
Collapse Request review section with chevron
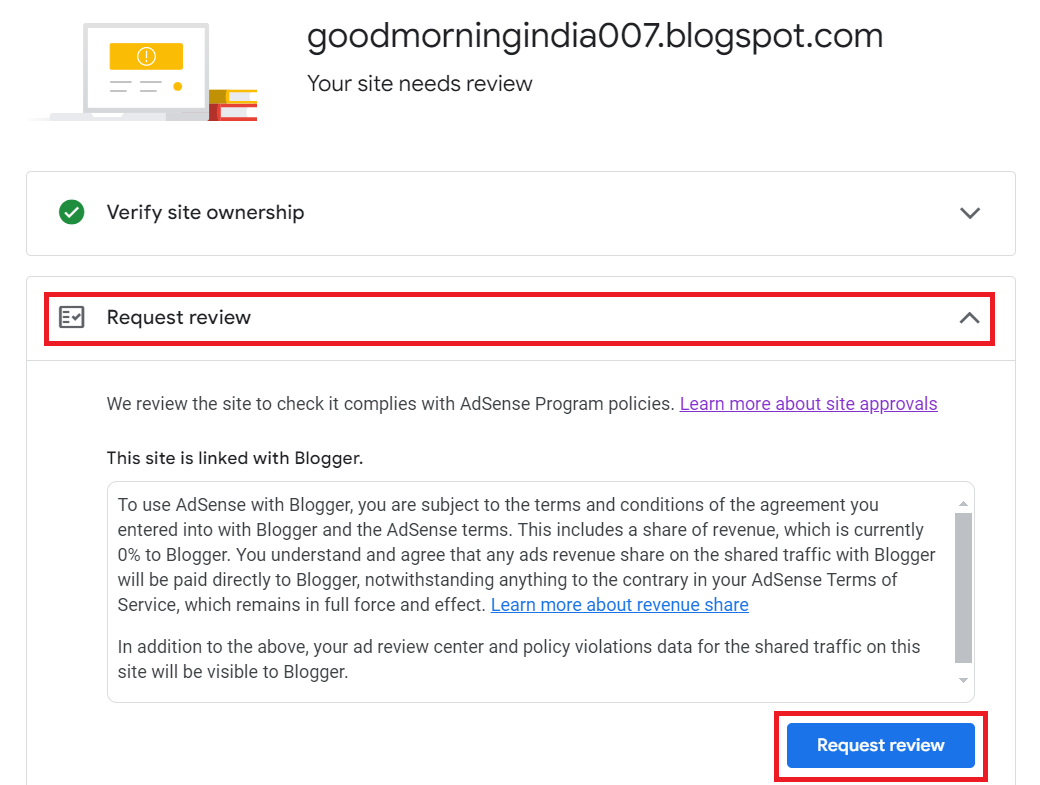[970, 318]
